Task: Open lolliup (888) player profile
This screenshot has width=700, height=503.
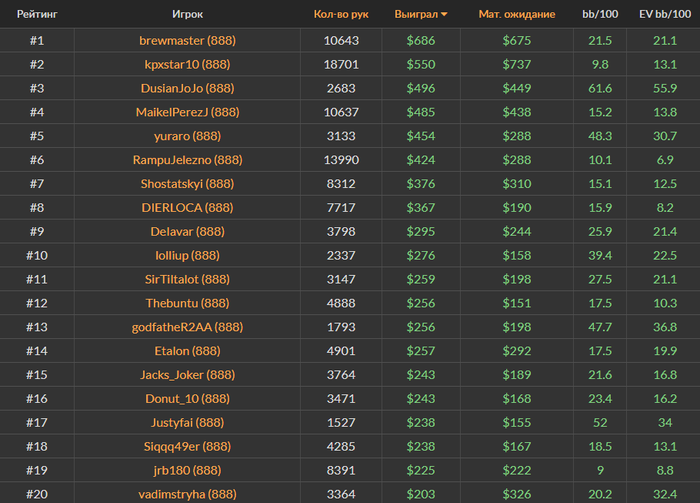Action: click(x=188, y=255)
